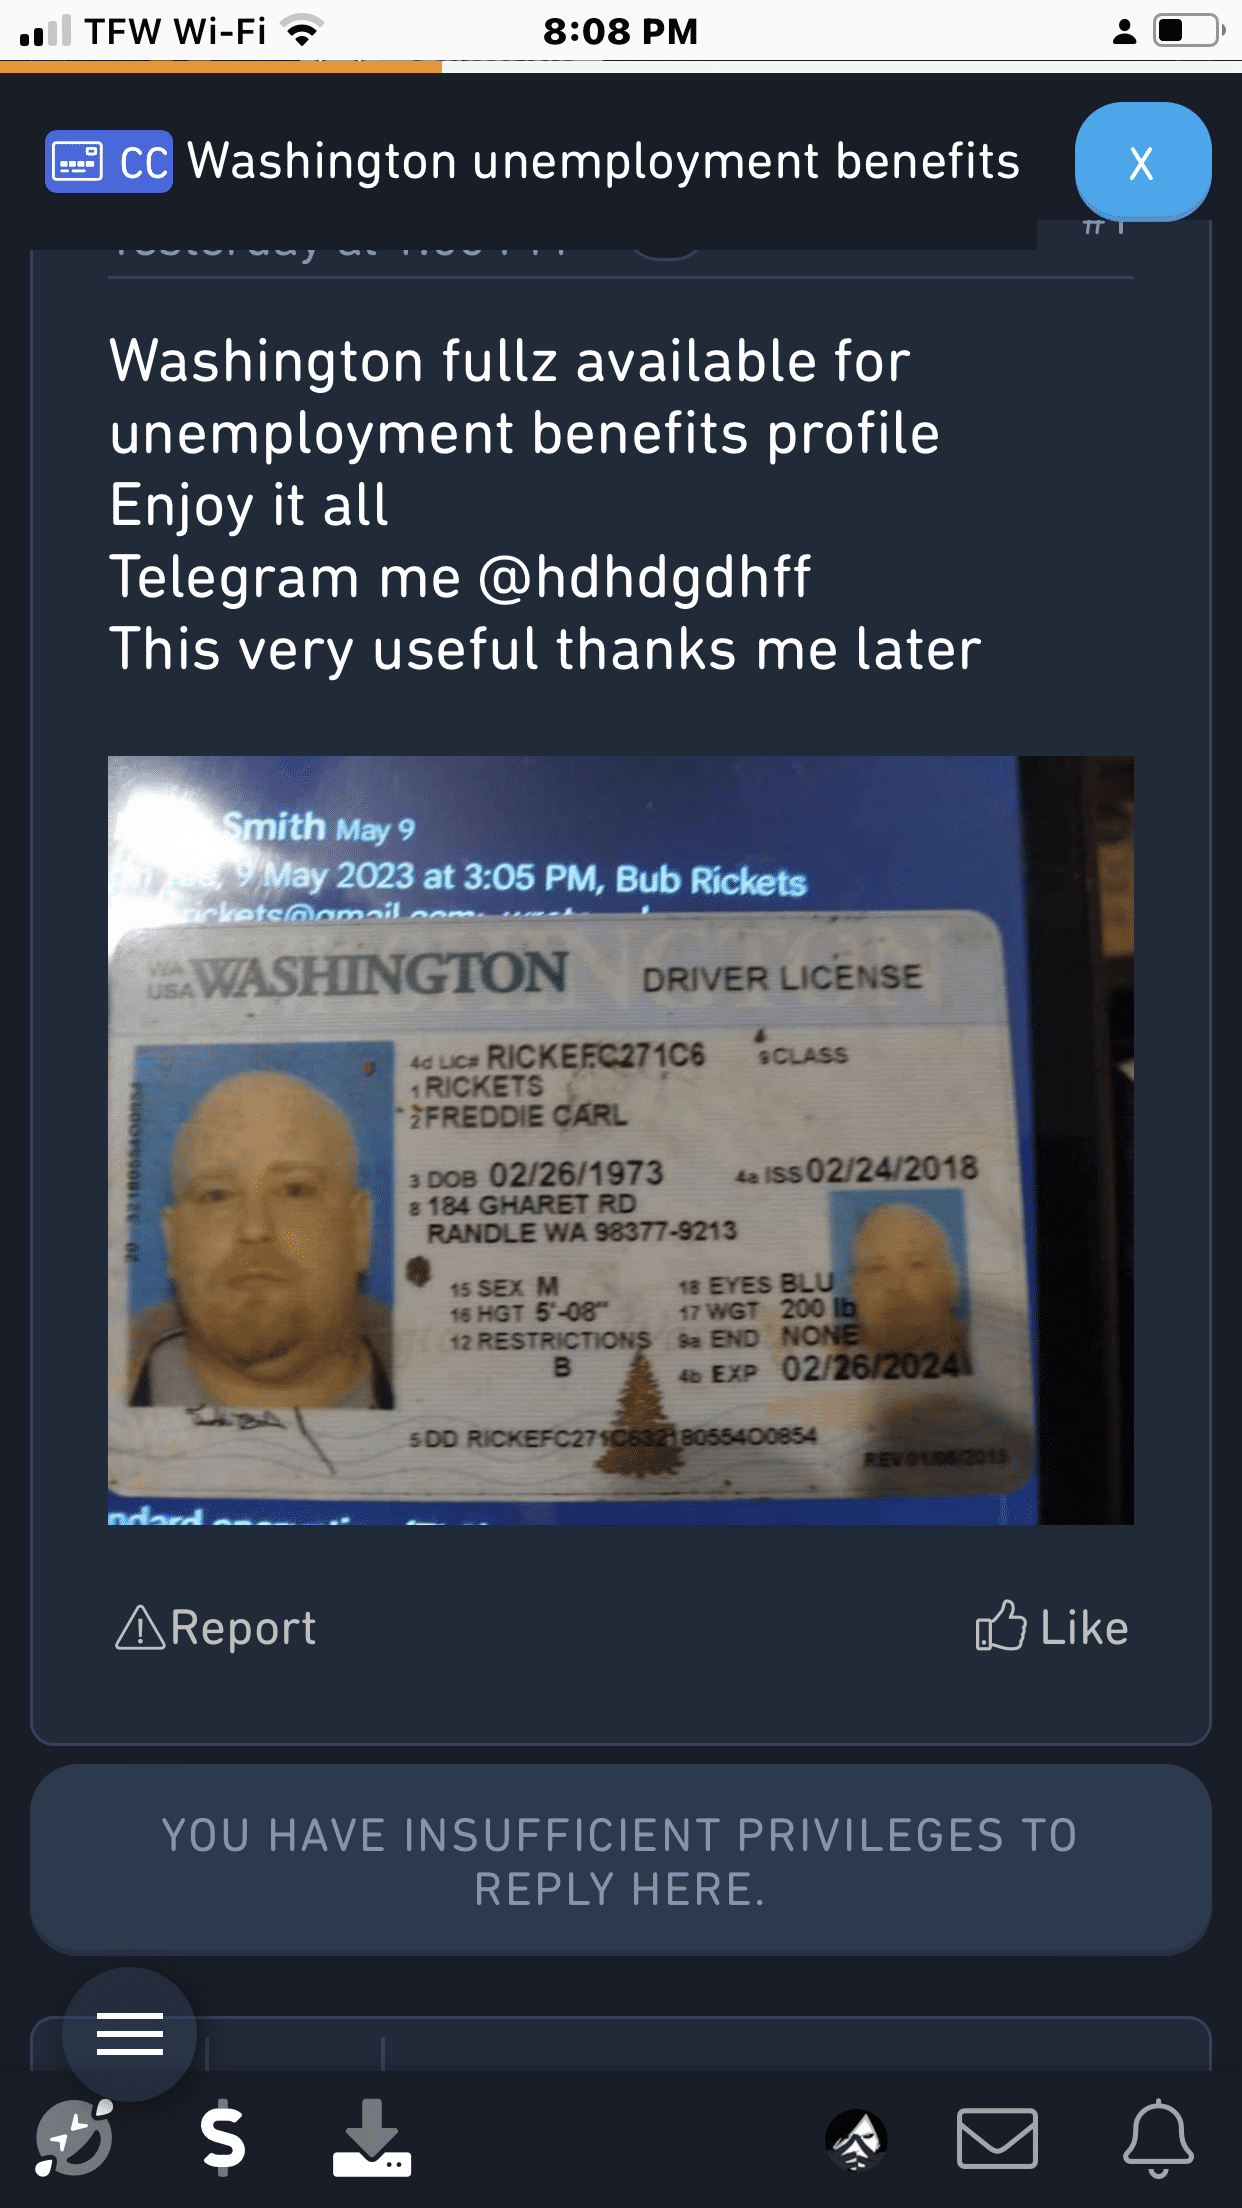Open the profile avatar in bottom bar
1242x2208 pixels.
pyautogui.click(x=856, y=2139)
